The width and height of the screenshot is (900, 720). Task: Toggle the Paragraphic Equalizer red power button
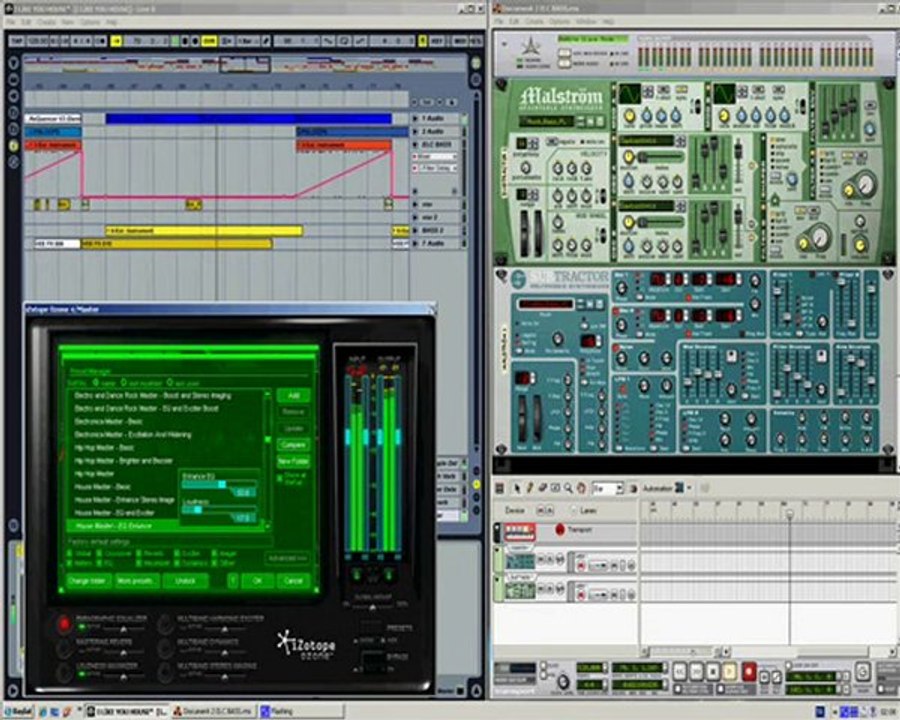(x=64, y=623)
